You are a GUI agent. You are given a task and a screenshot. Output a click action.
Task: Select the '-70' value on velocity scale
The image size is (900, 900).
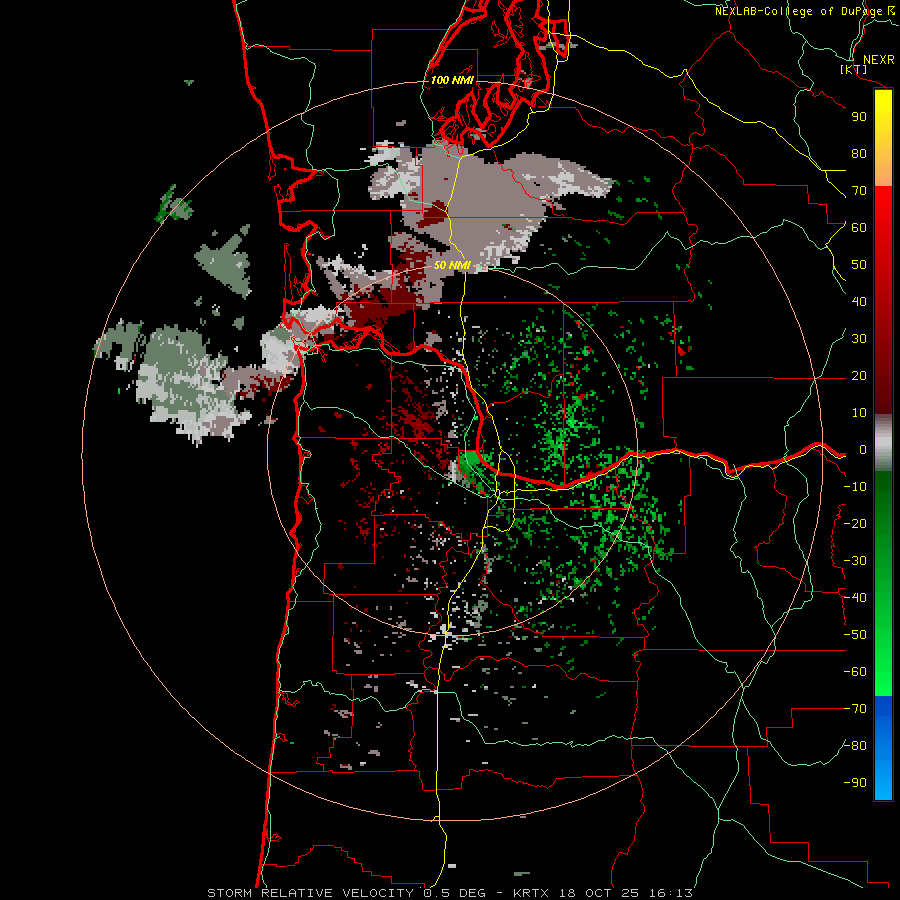pyautogui.click(x=855, y=709)
